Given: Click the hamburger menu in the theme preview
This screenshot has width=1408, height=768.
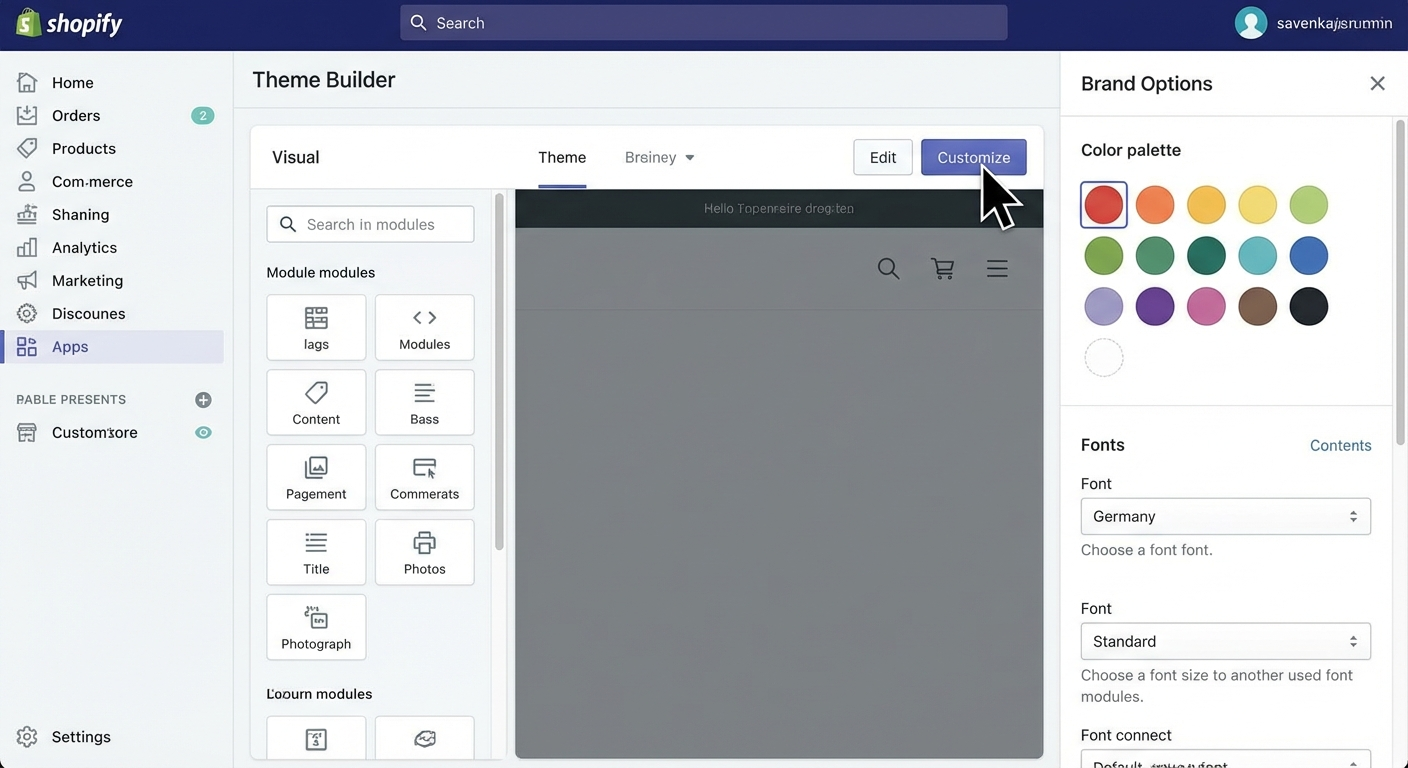Looking at the screenshot, I should pos(996,267).
